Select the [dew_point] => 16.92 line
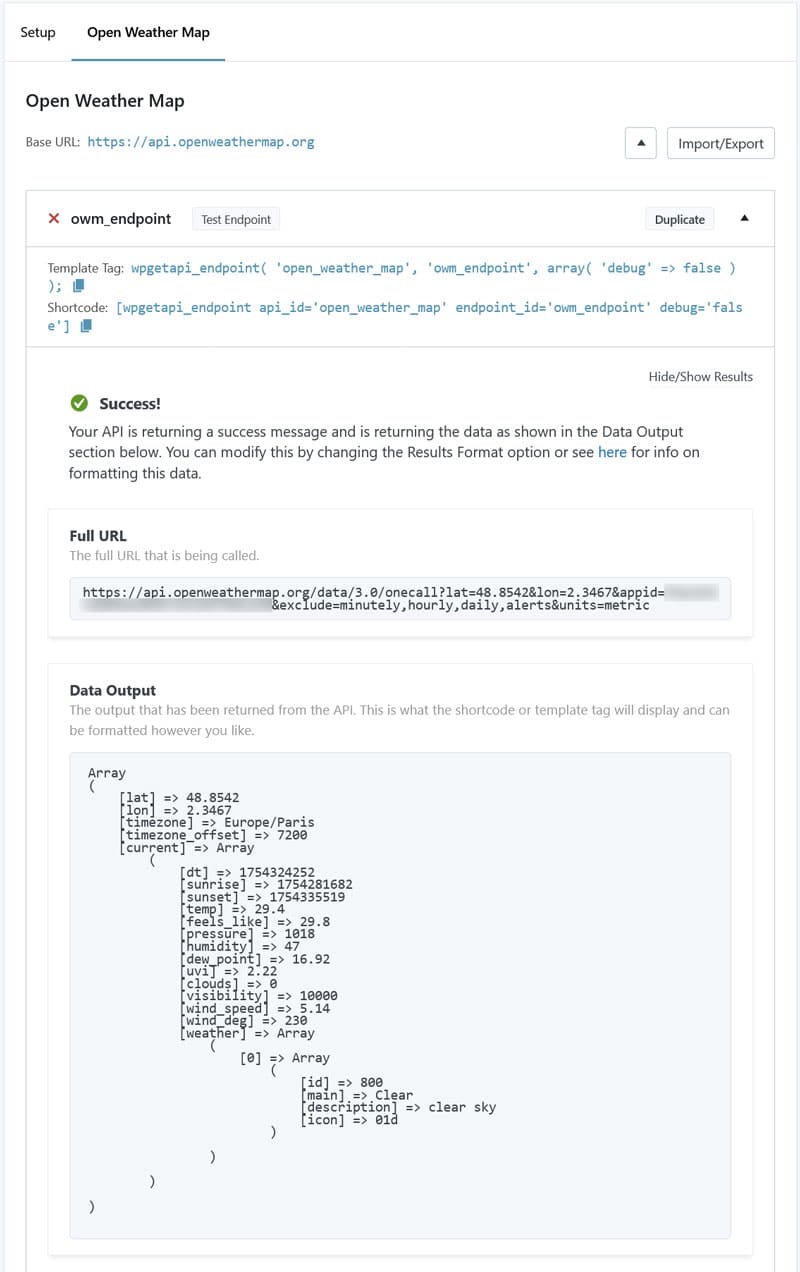The image size is (800, 1272). tap(254, 958)
